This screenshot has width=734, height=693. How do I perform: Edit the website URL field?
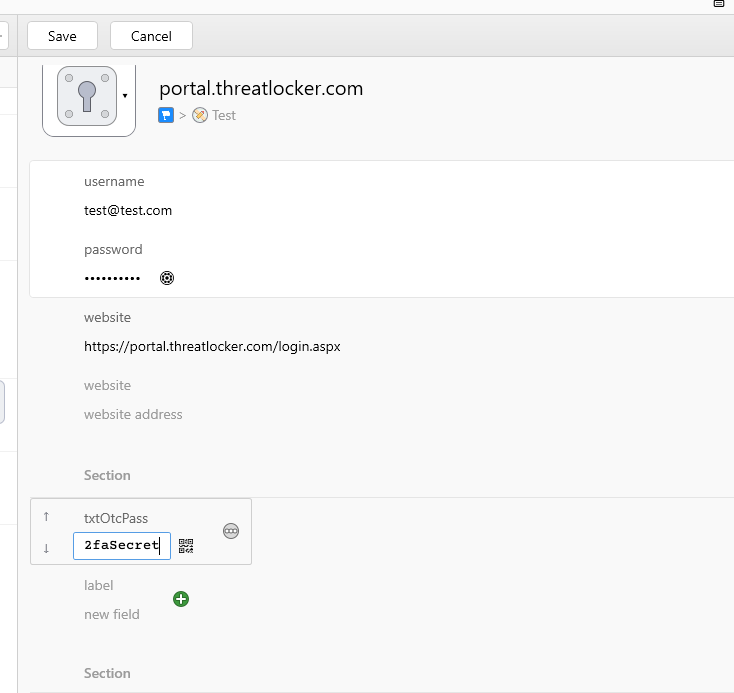tap(212, 346)
